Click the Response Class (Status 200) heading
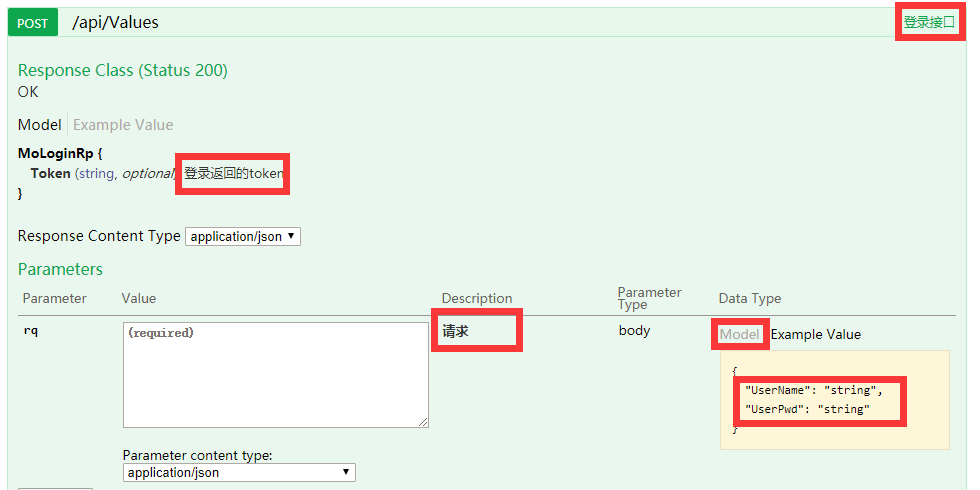Viewport: 980px width, 490px height. click(122, 71)
